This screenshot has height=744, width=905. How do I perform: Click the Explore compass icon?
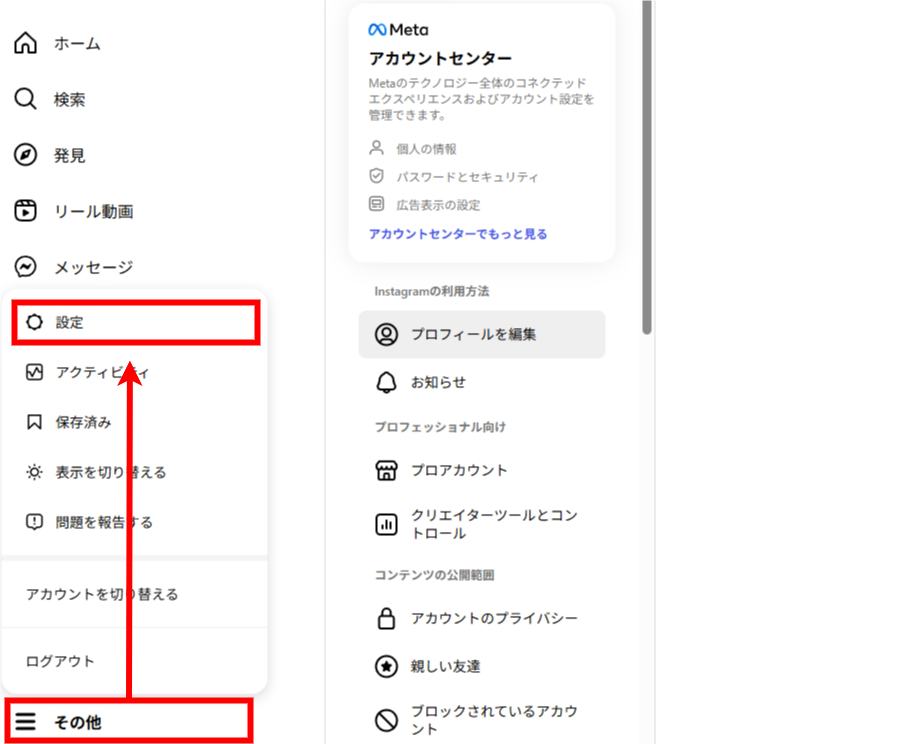[25, 156]
